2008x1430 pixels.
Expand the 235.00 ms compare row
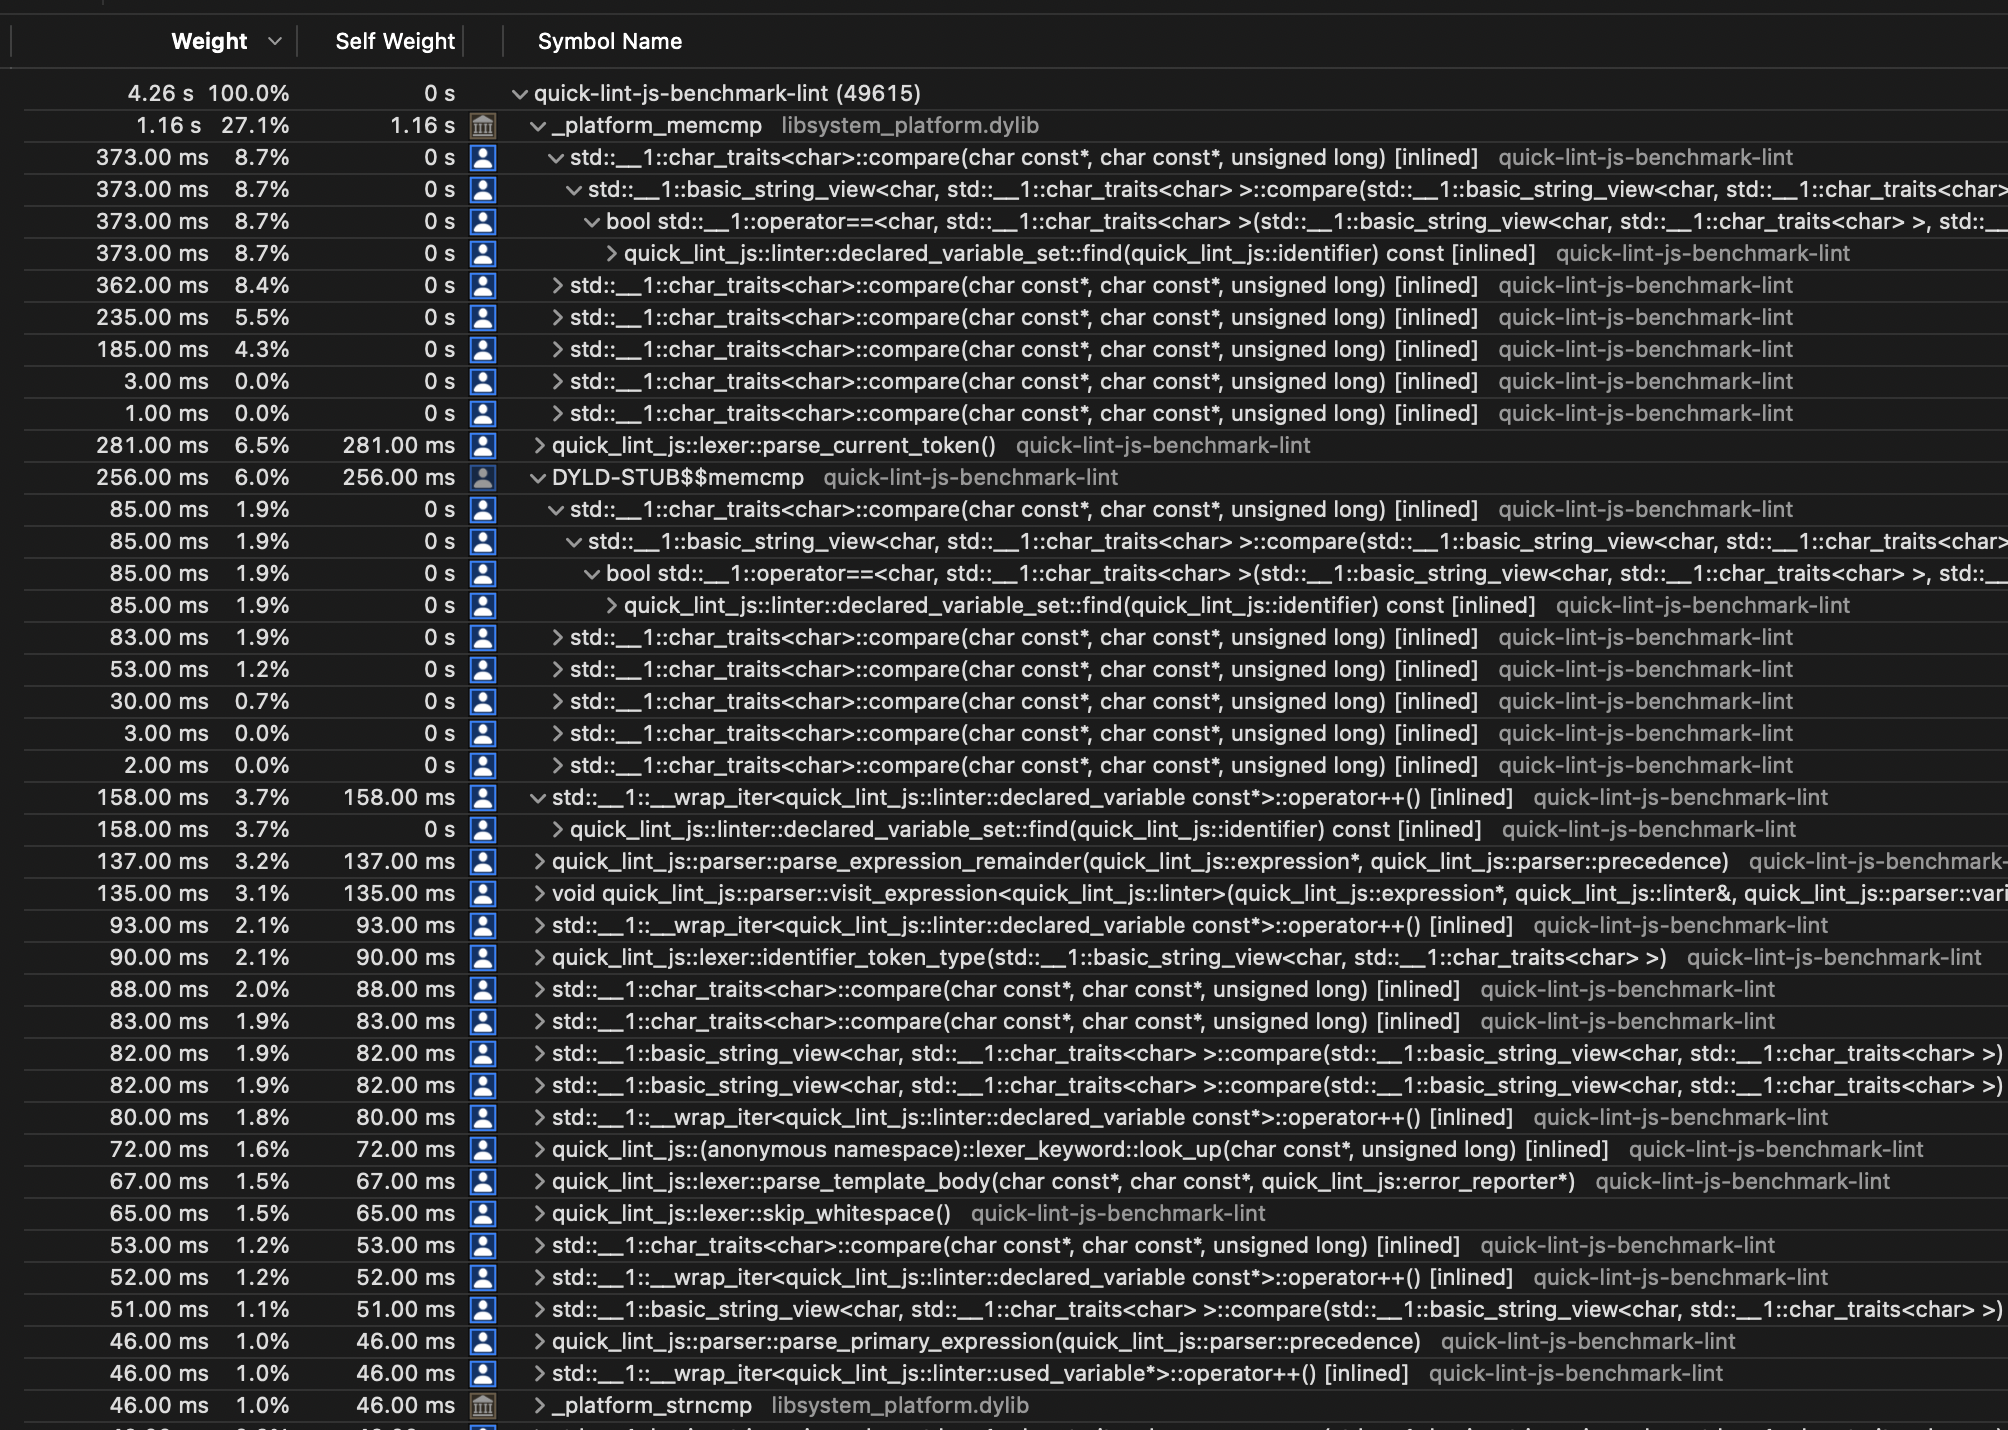557,317
